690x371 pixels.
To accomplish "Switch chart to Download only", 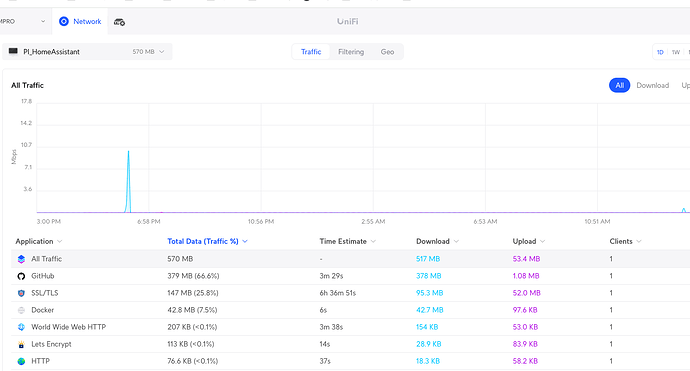I will point(652,85).
